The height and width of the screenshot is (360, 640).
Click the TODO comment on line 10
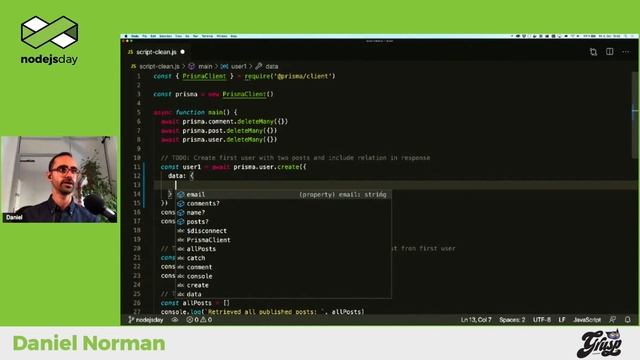[x=296, y=158]
